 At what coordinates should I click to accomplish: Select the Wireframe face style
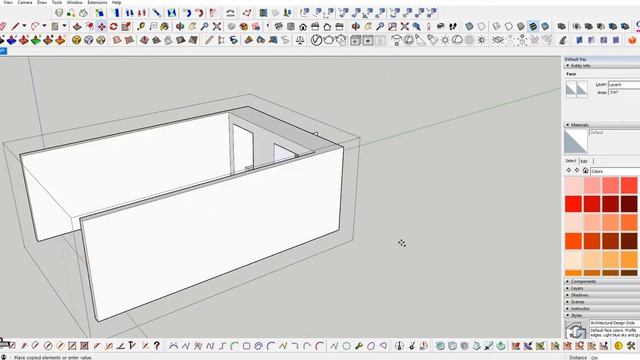click(x=496, y=27)
